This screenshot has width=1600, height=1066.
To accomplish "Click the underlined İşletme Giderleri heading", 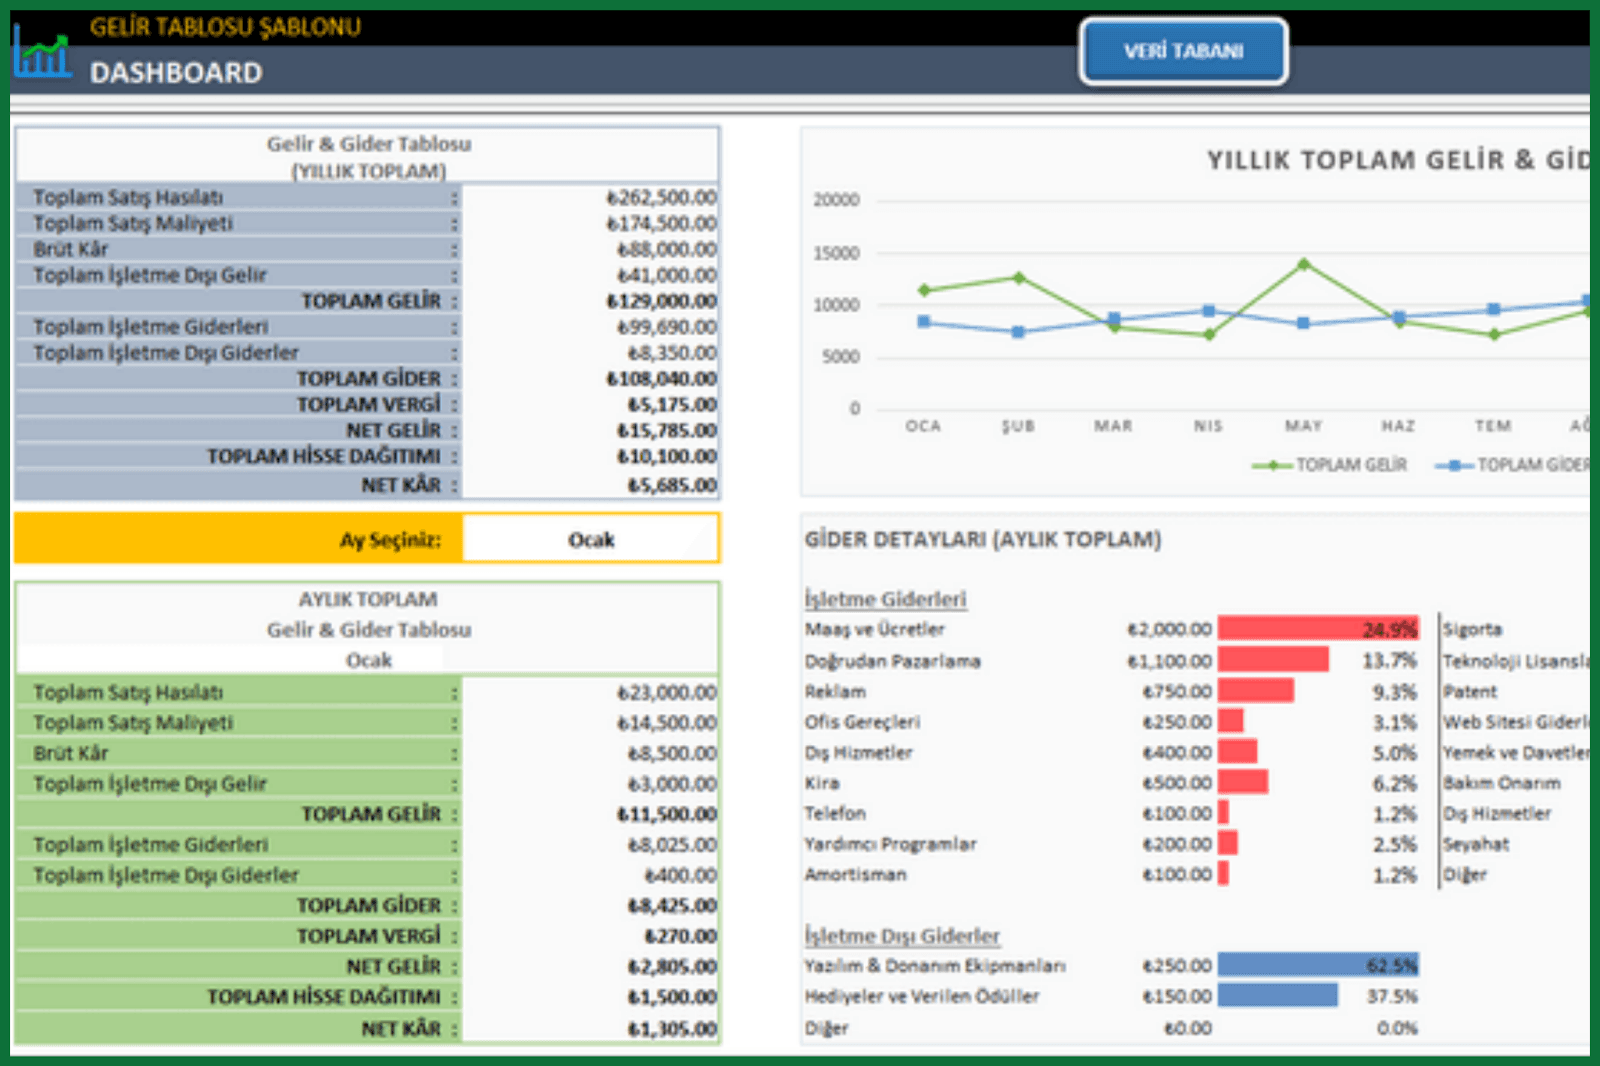I will tap(885, 599).
